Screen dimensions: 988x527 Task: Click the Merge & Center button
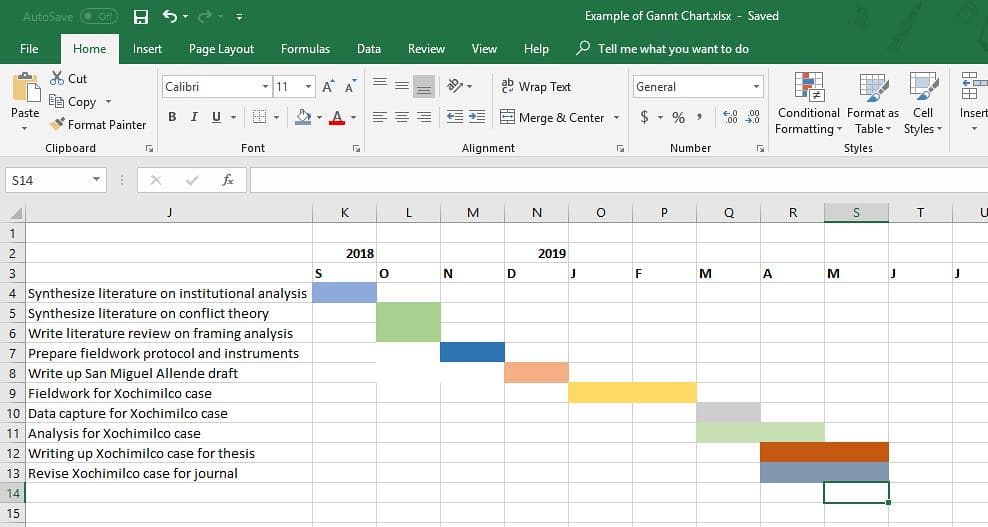pyautogui.click(x=552, y=117)
